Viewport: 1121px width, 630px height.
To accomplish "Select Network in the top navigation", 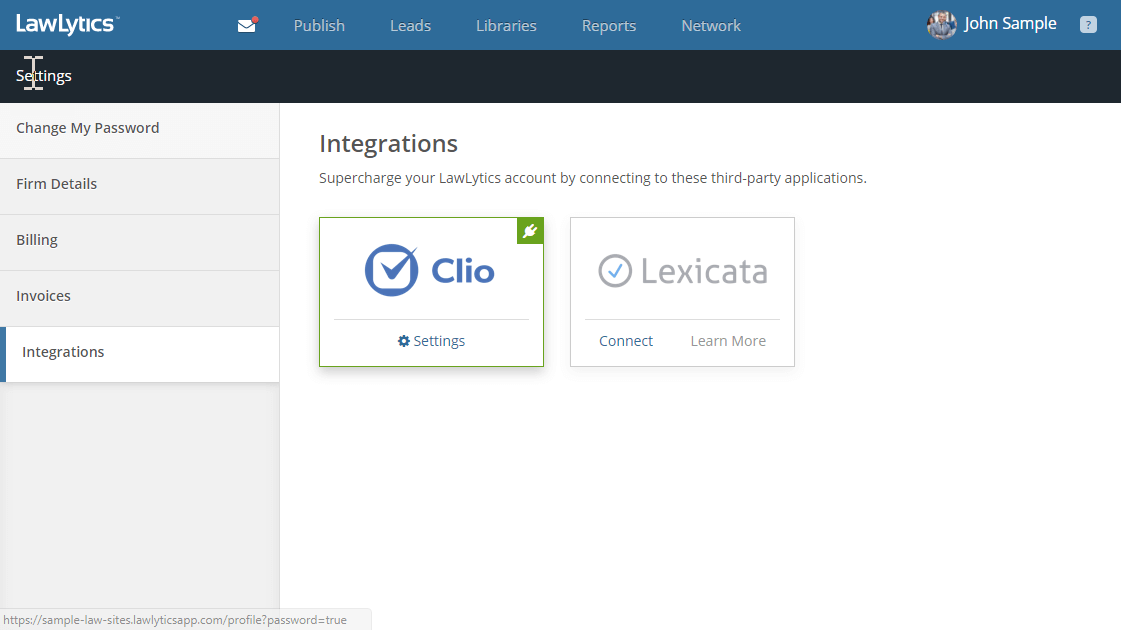I will click(711, 26).
